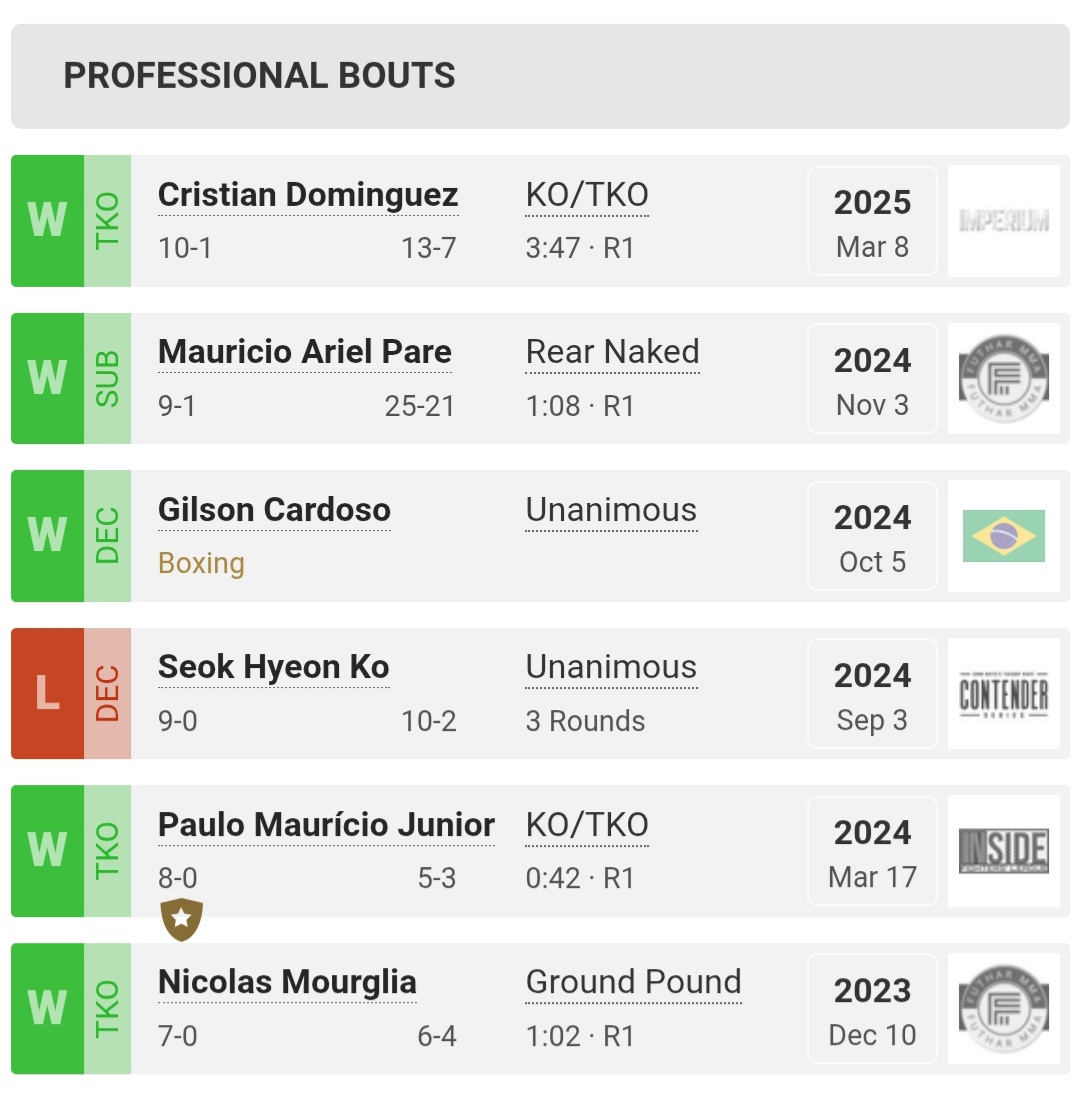View Nicolas Mourglia's fighter page
Screen dimensions: 1080x1110
click(x=287, y=983)
